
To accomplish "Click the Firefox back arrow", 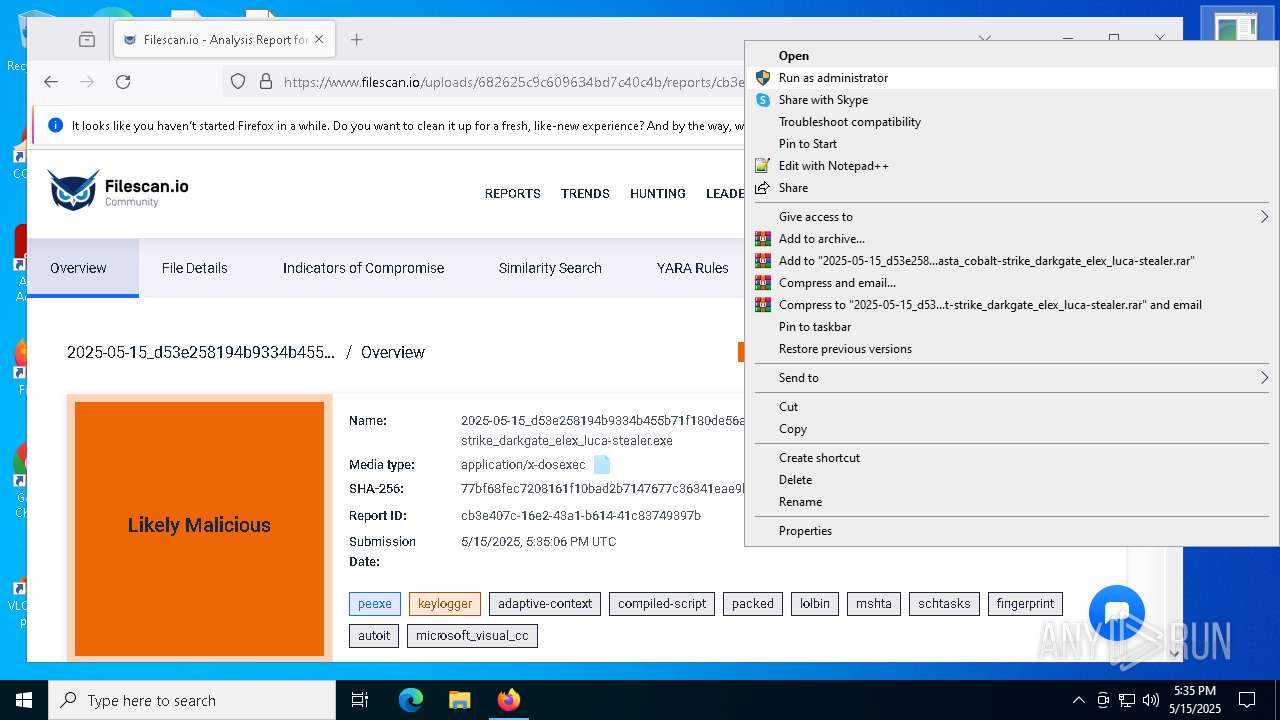I will (51, 82).
